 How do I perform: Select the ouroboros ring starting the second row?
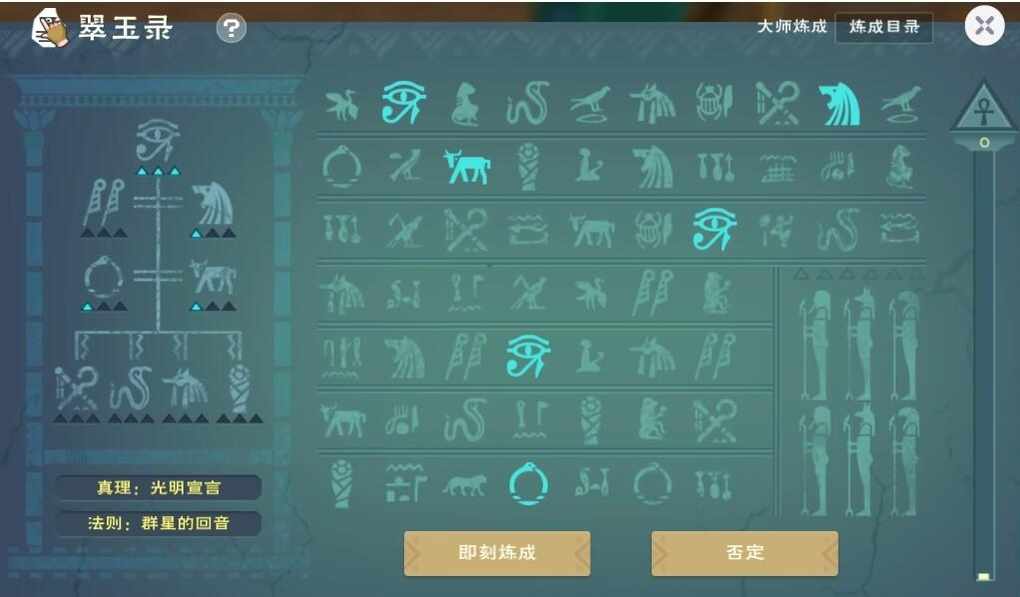tap(342, 166)
